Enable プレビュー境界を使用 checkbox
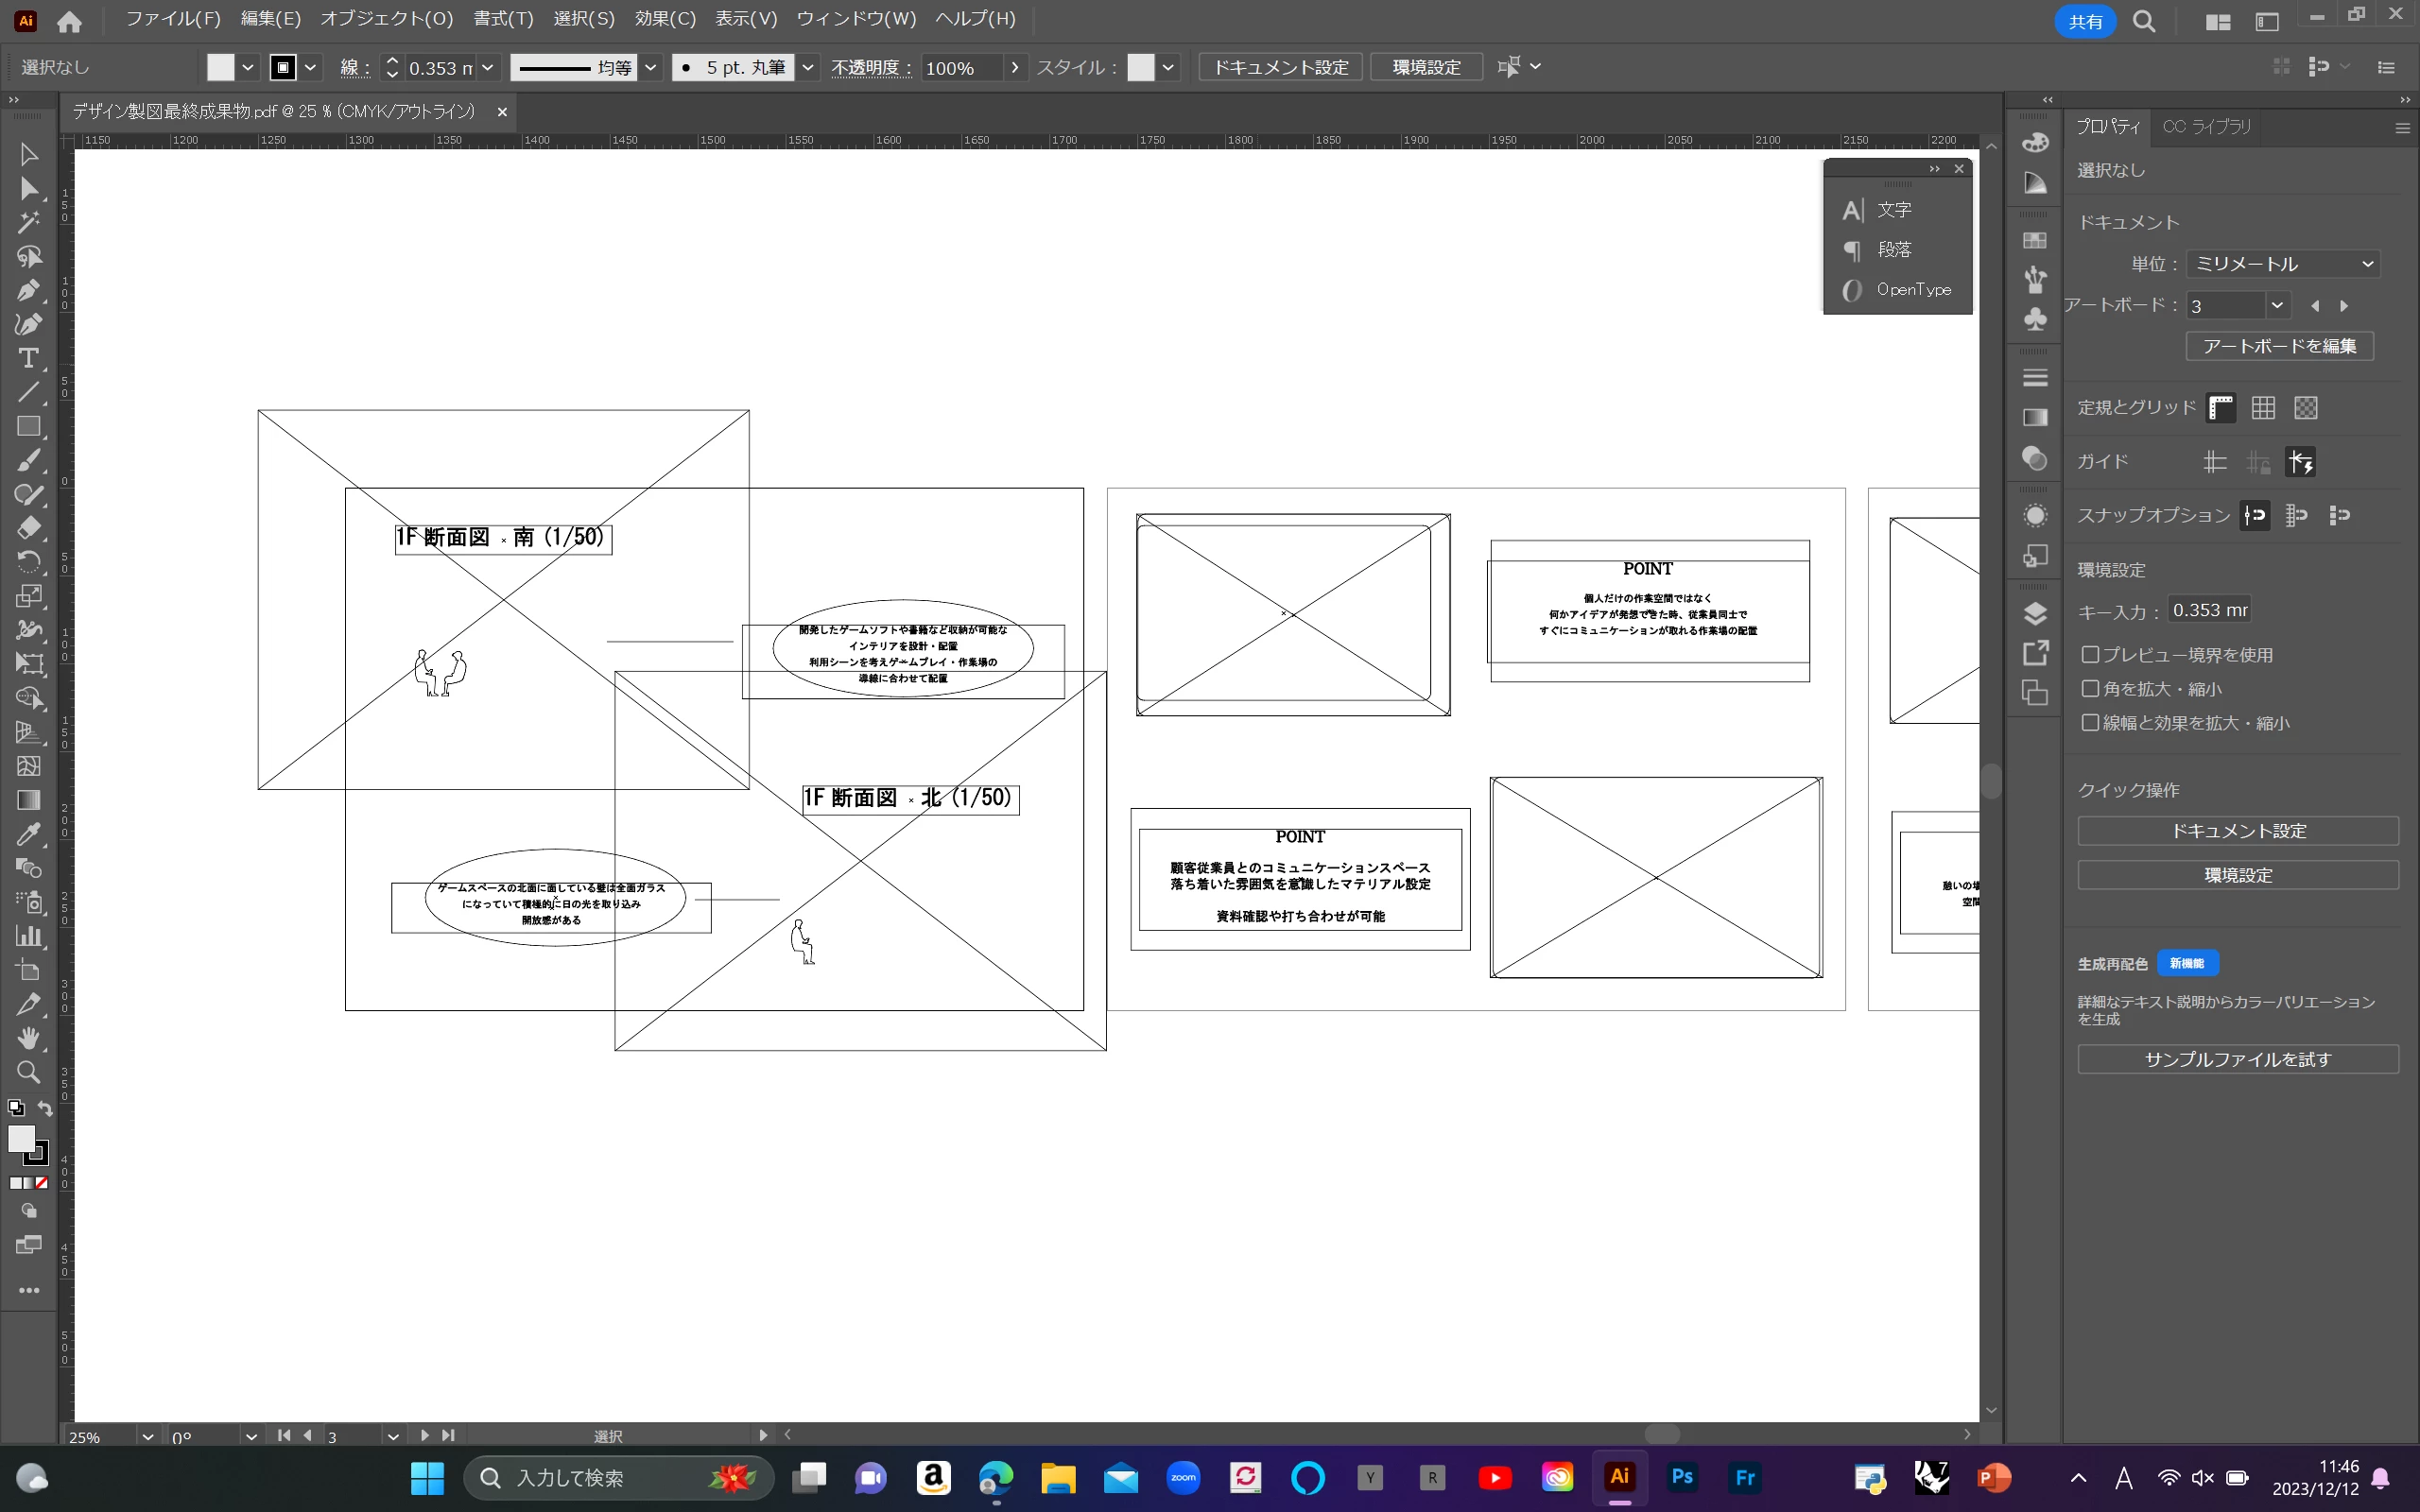2420x1512 pixels. click(x=2090, y=655)
